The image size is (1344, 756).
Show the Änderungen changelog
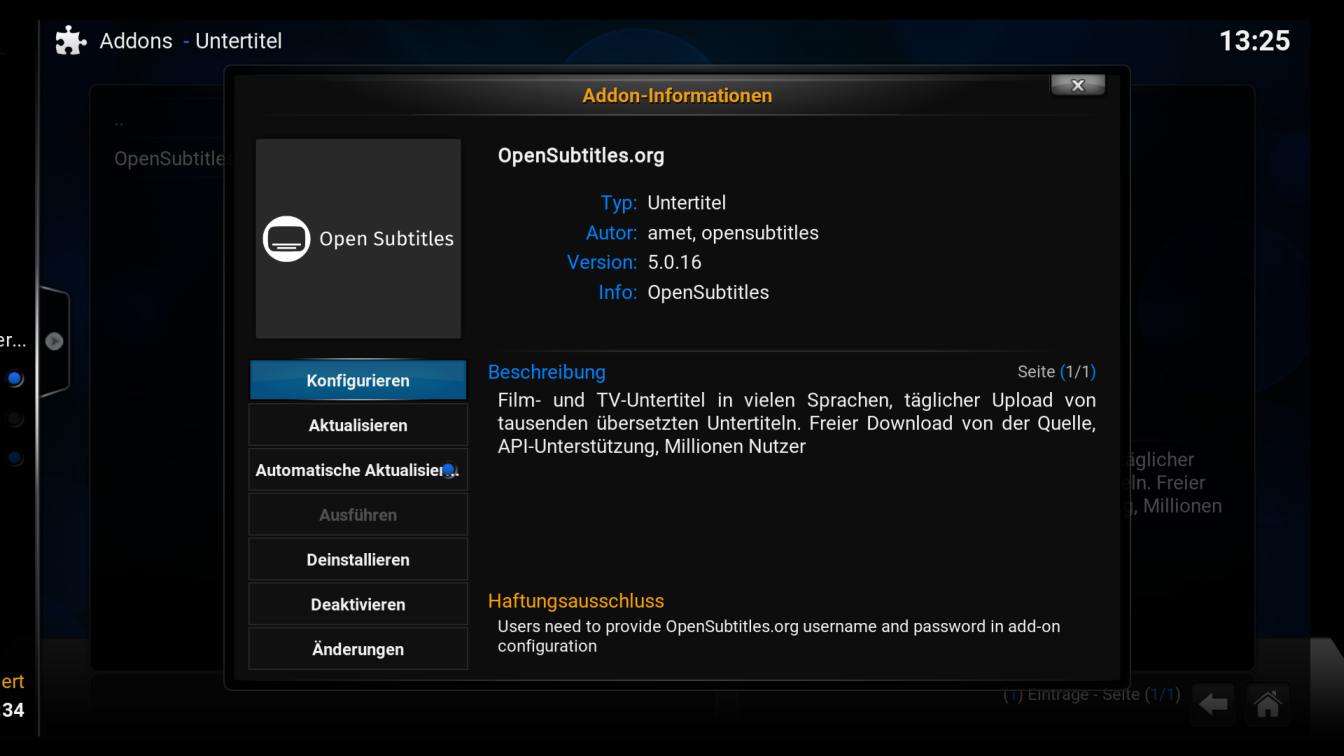(x=358, y=650)
